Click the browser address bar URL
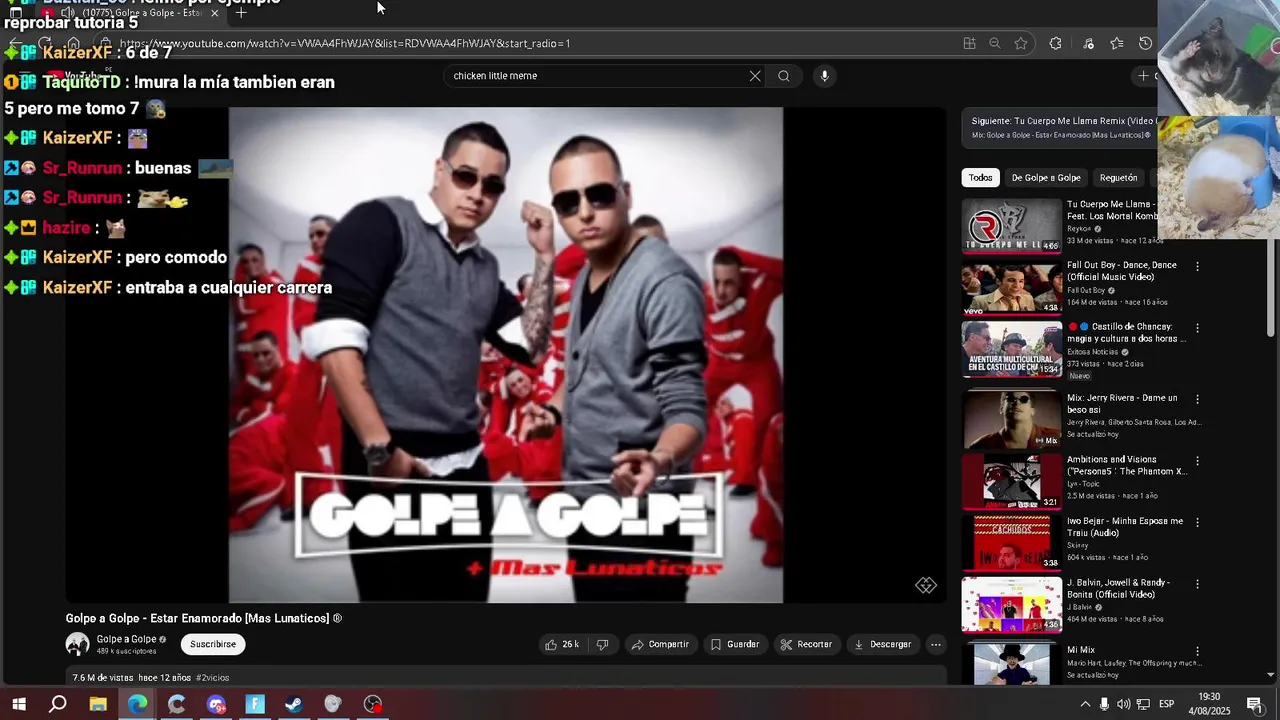Image resolution: width=1280 pixels, height=720 pixels. pos(345,43)
